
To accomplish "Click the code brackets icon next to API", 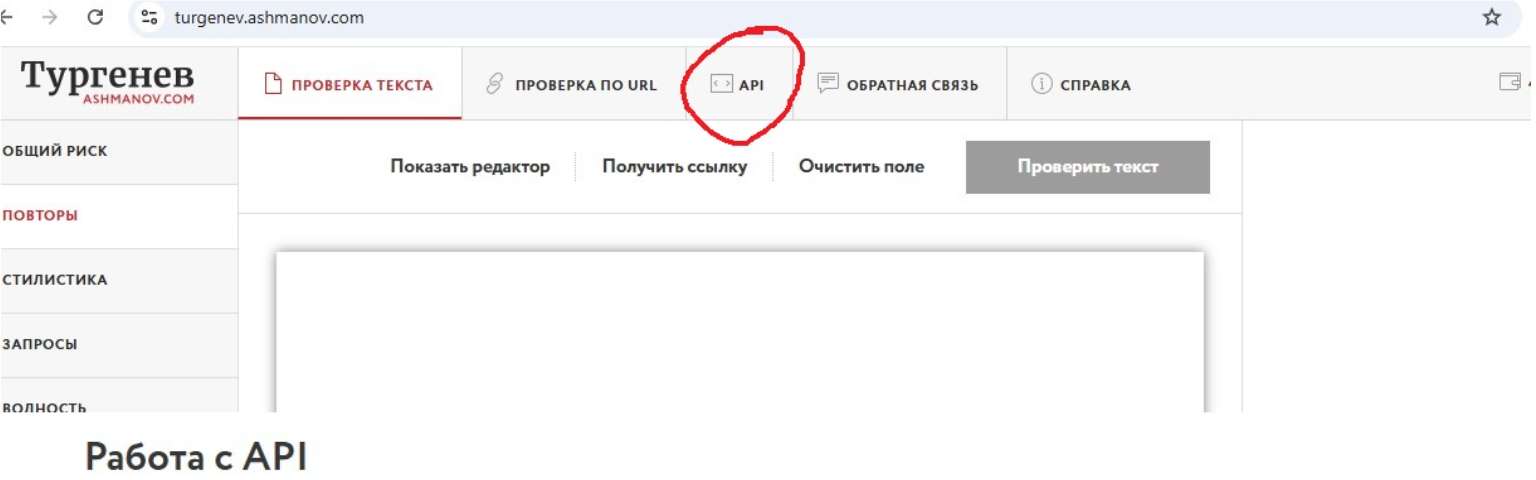I will 721,85.
